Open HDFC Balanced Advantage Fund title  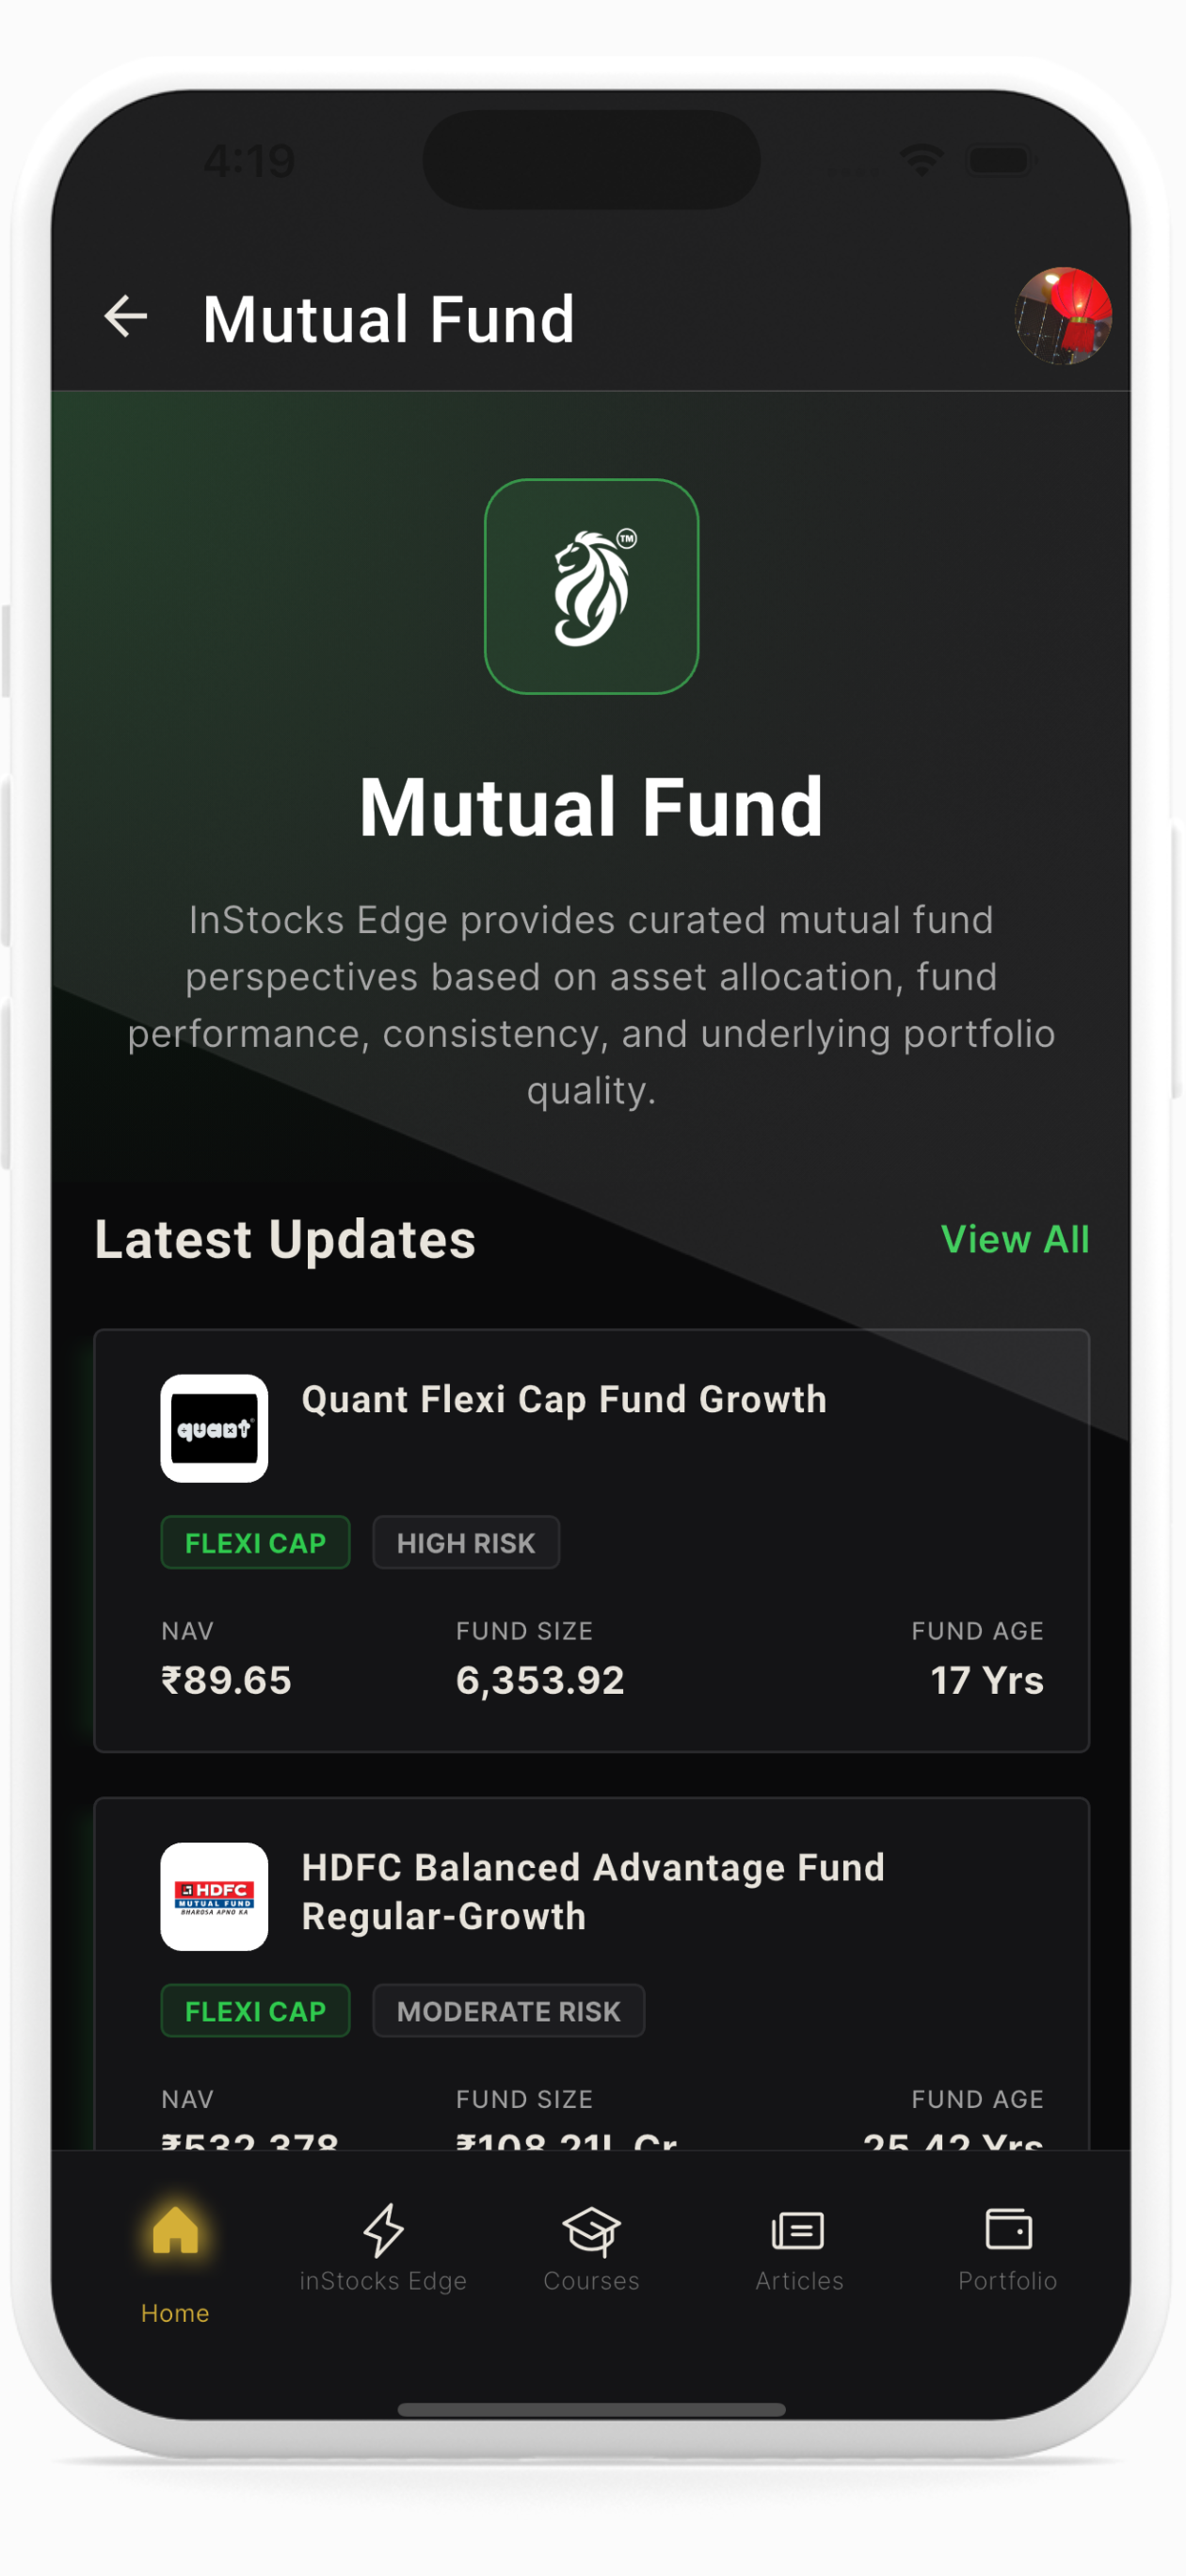click(593, 1891)
